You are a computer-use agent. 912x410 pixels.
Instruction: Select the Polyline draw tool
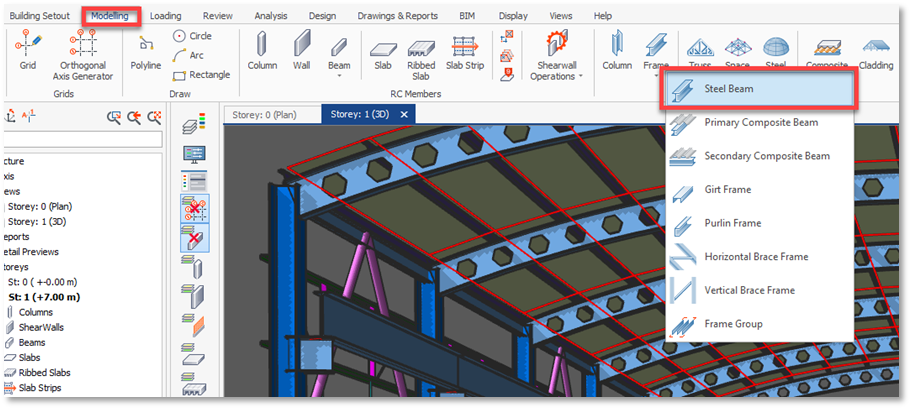(x=146, y=50)
